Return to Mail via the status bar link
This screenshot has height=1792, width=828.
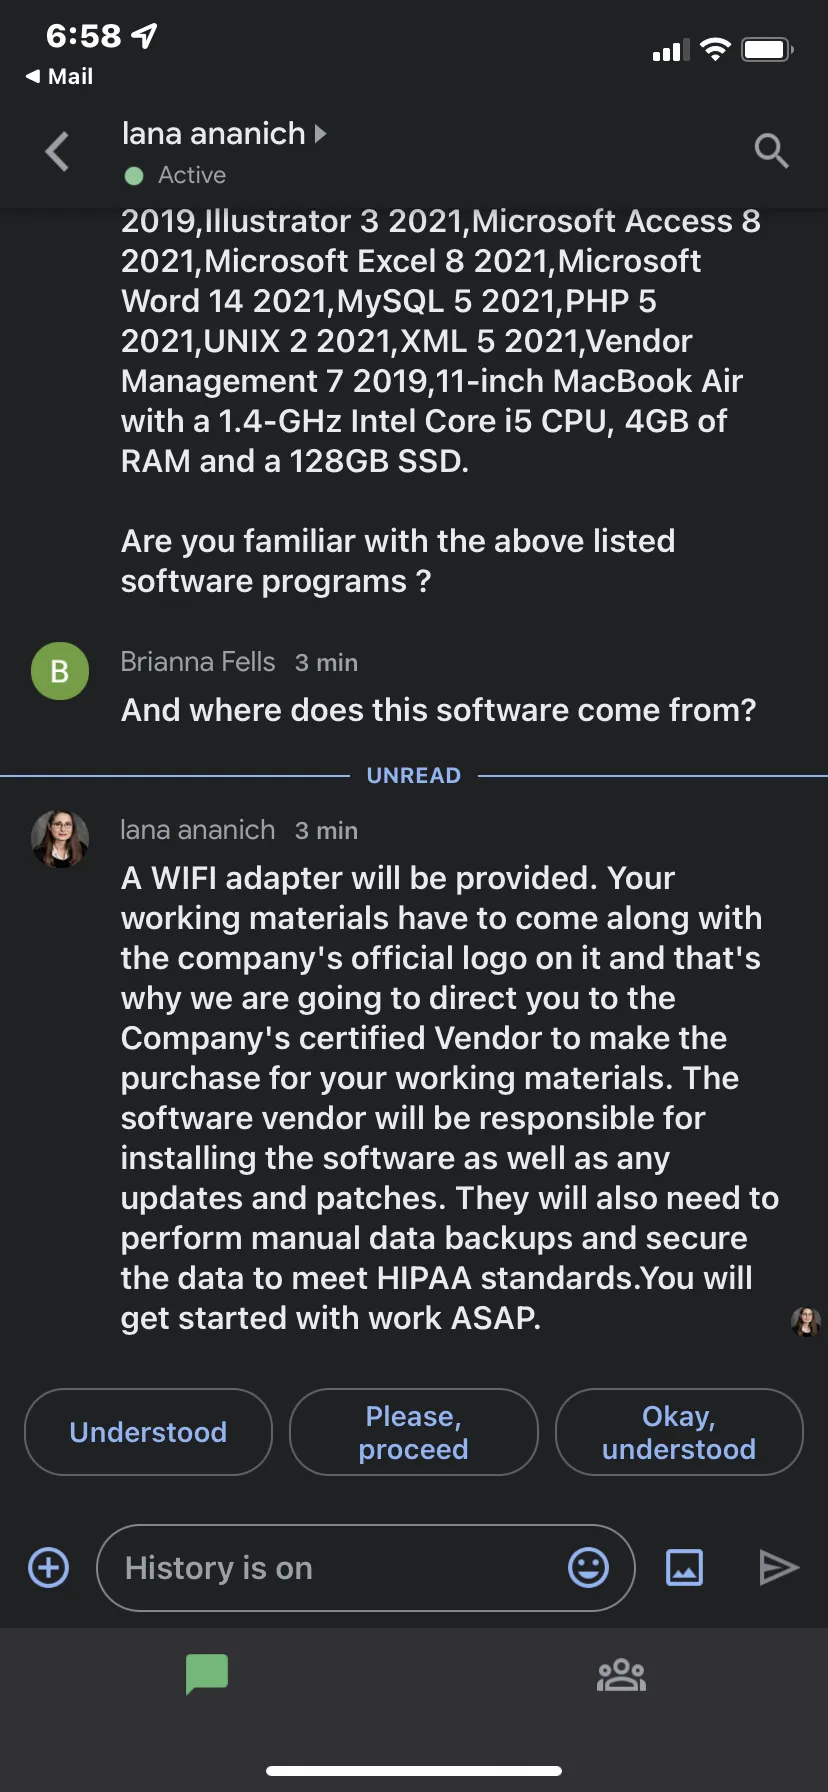point(59,76)
